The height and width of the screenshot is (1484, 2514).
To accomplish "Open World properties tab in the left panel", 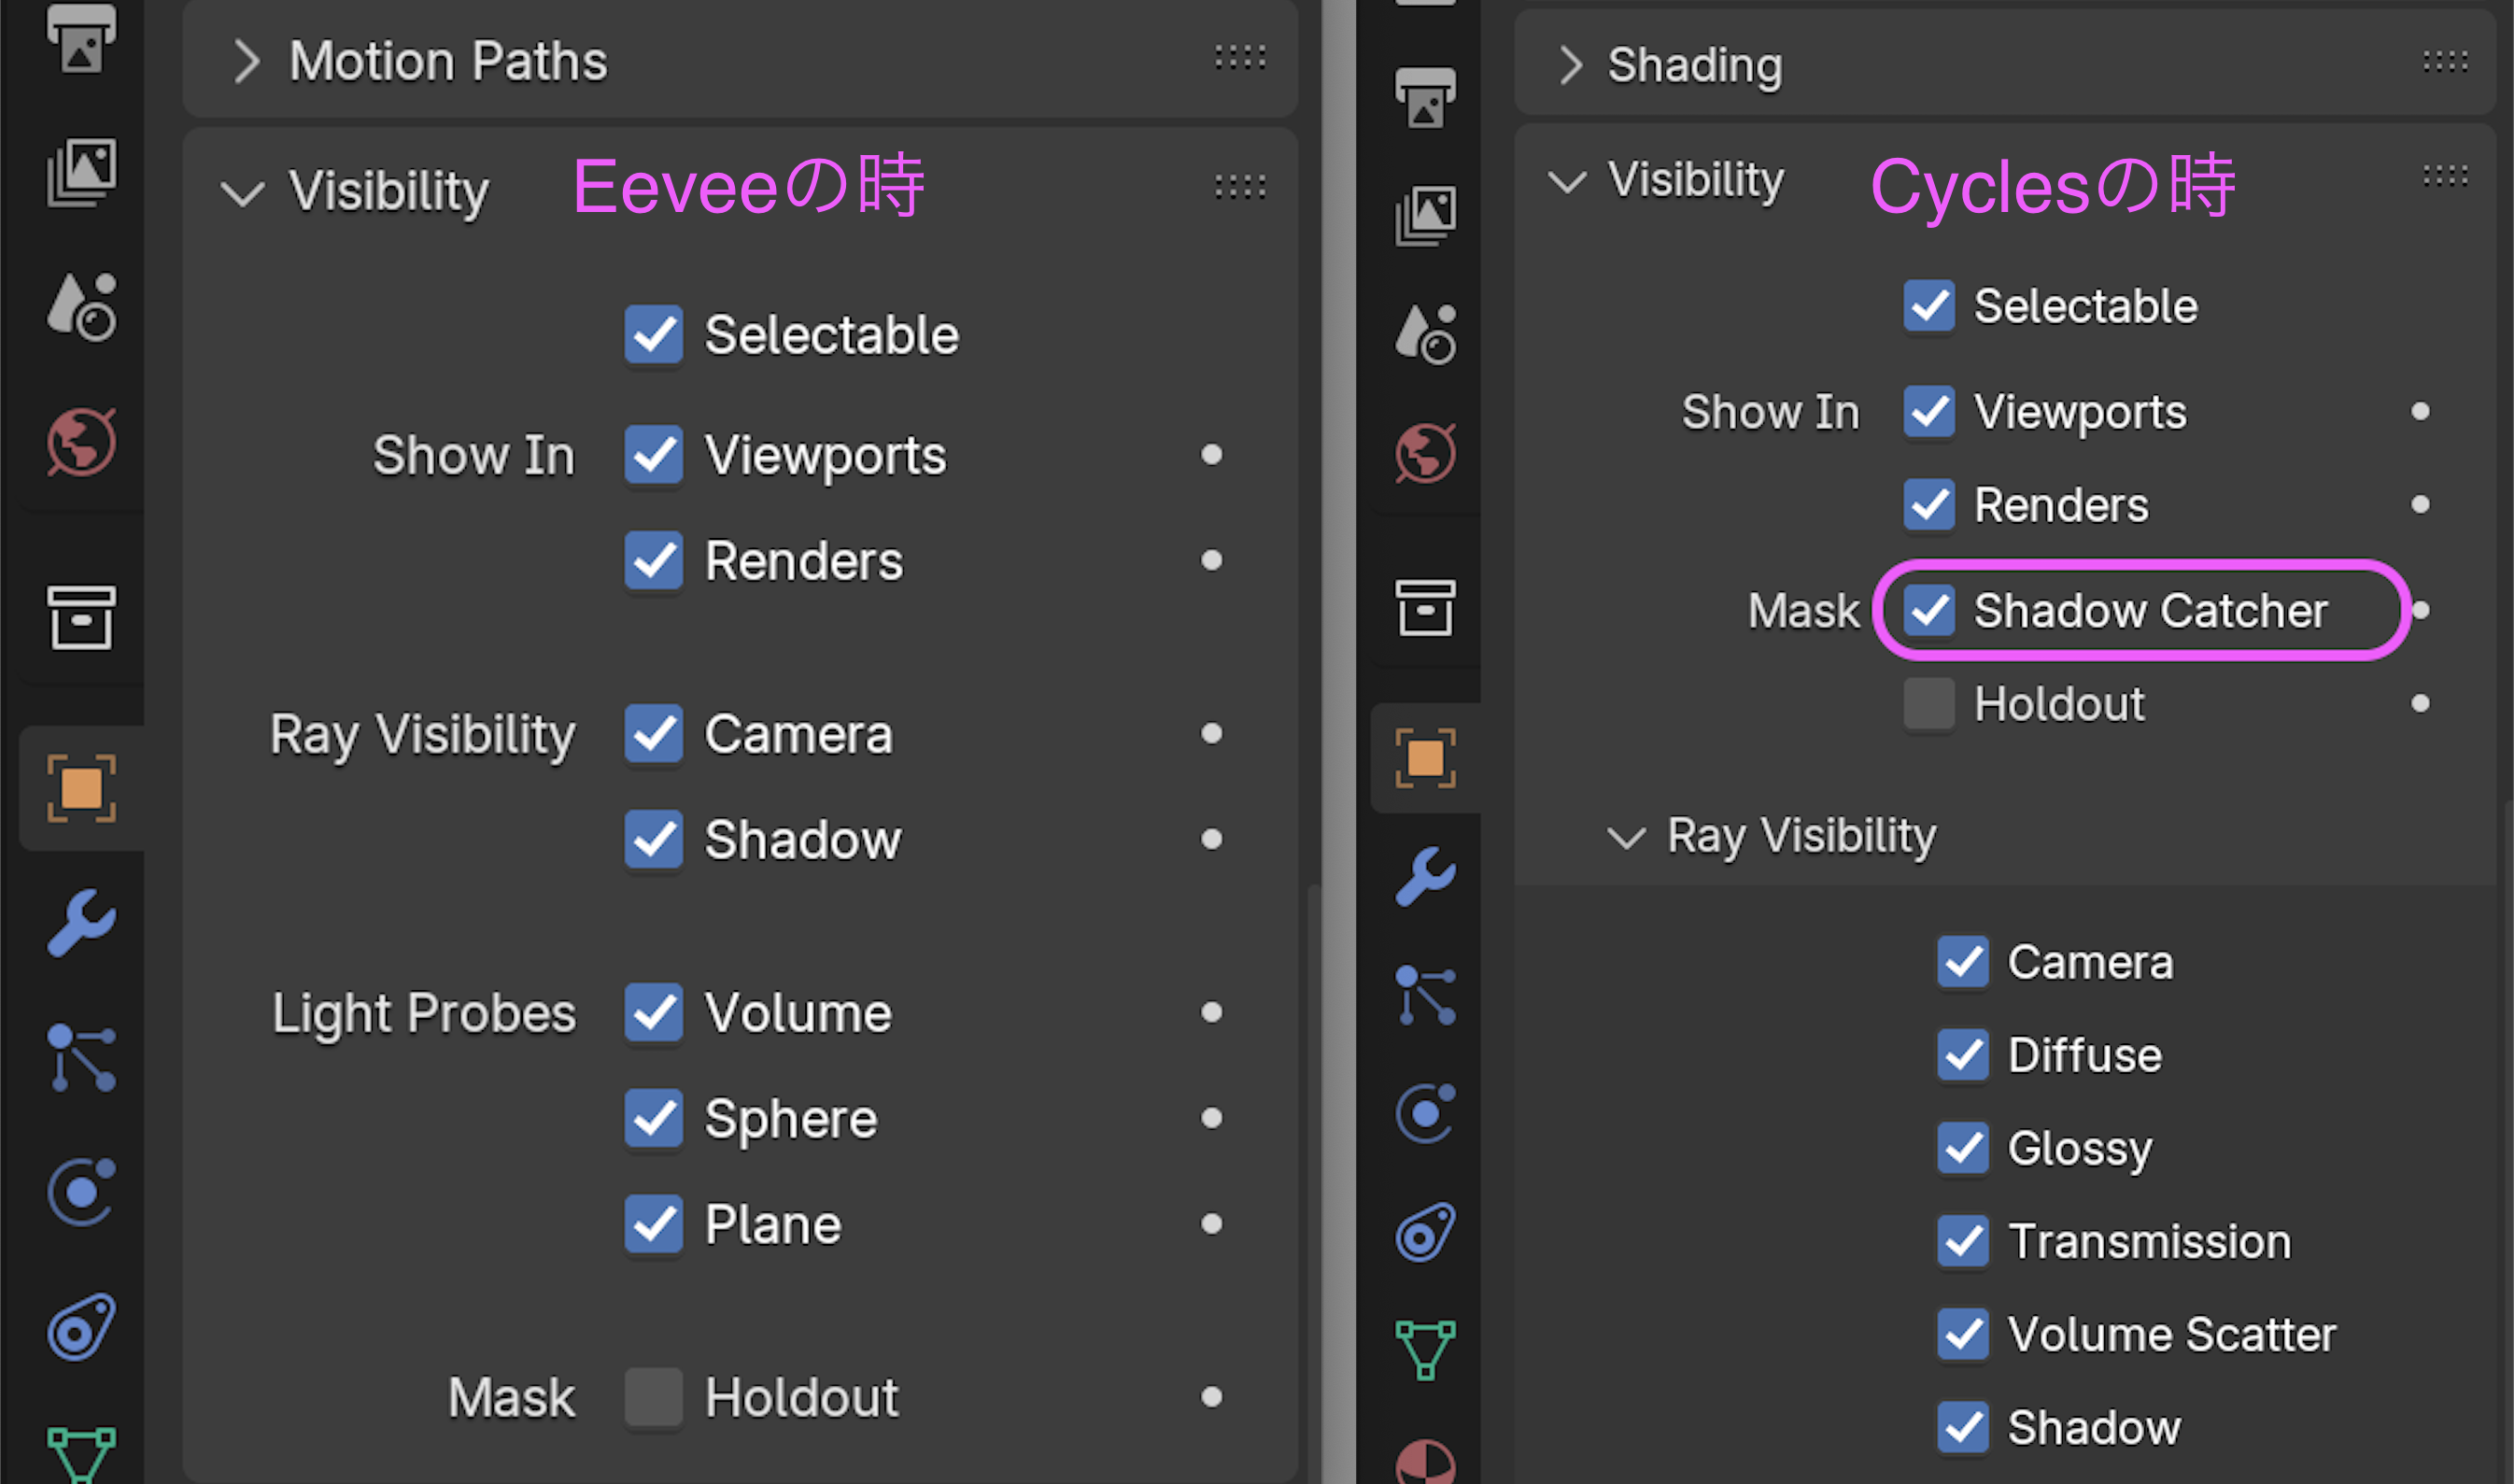I will pyautogui.click(x=81, y=441).
